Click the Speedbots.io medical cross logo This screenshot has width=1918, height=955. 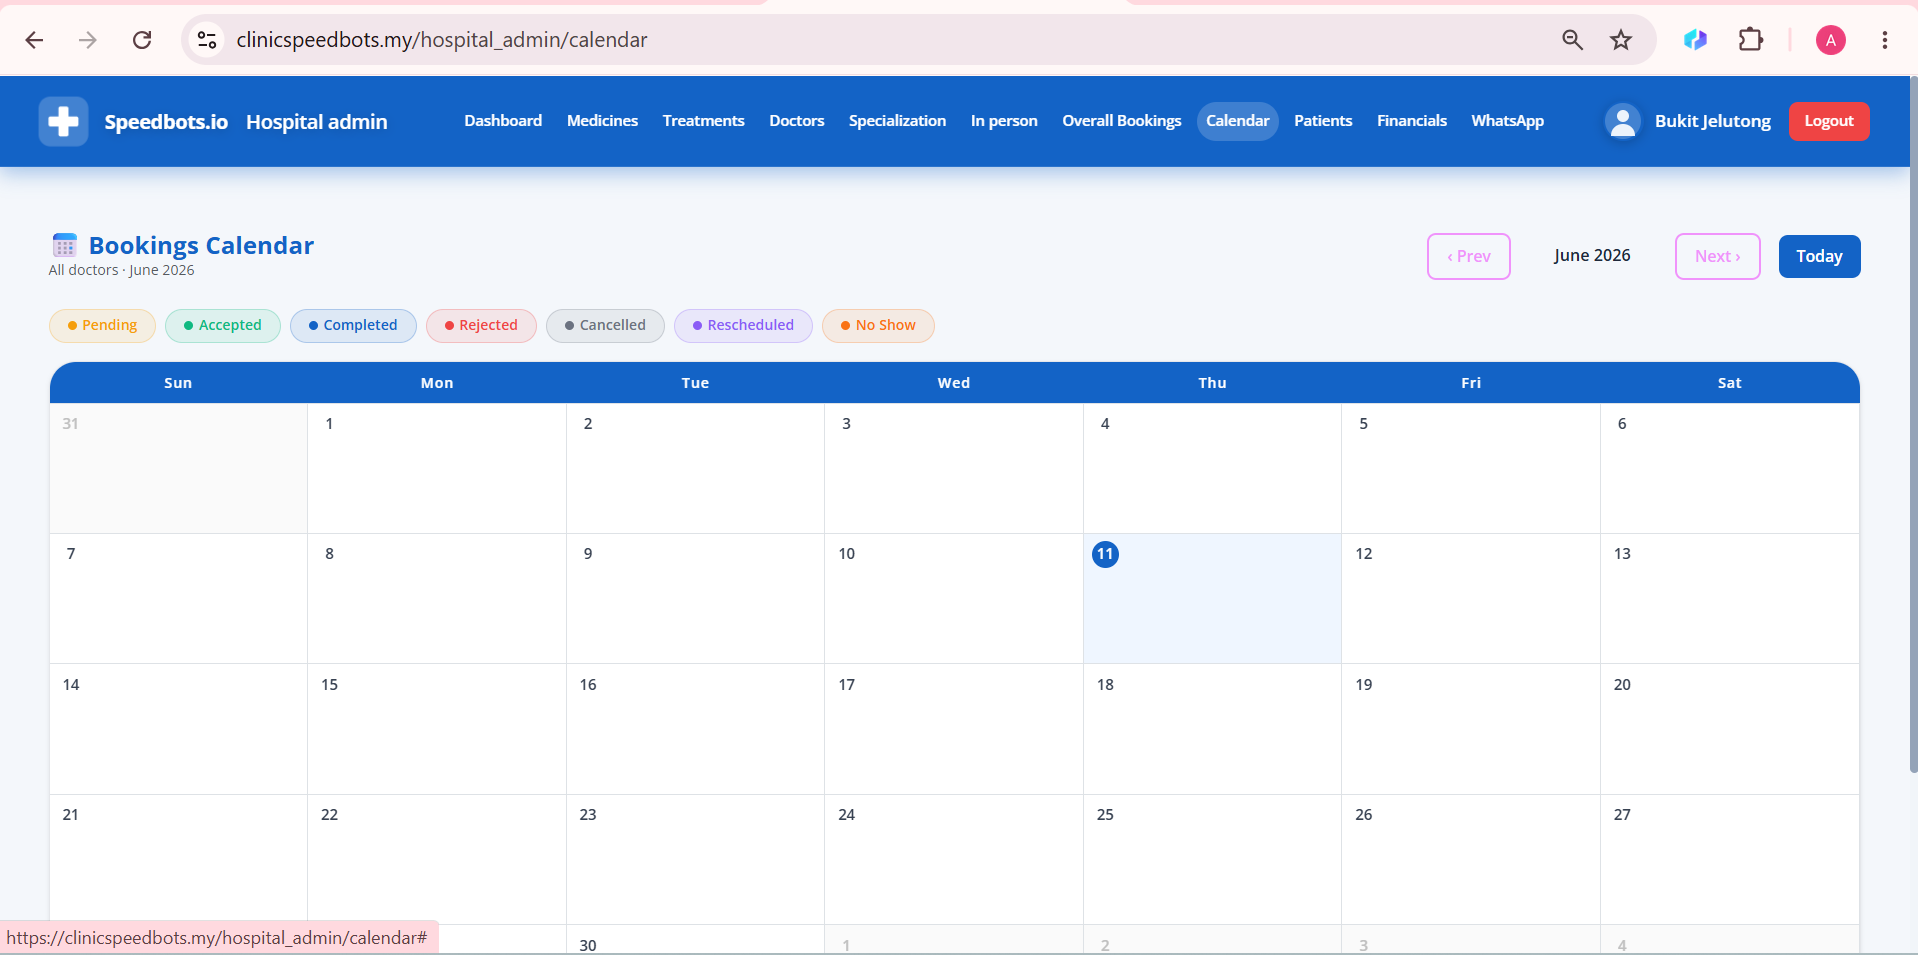coord(63,122)
